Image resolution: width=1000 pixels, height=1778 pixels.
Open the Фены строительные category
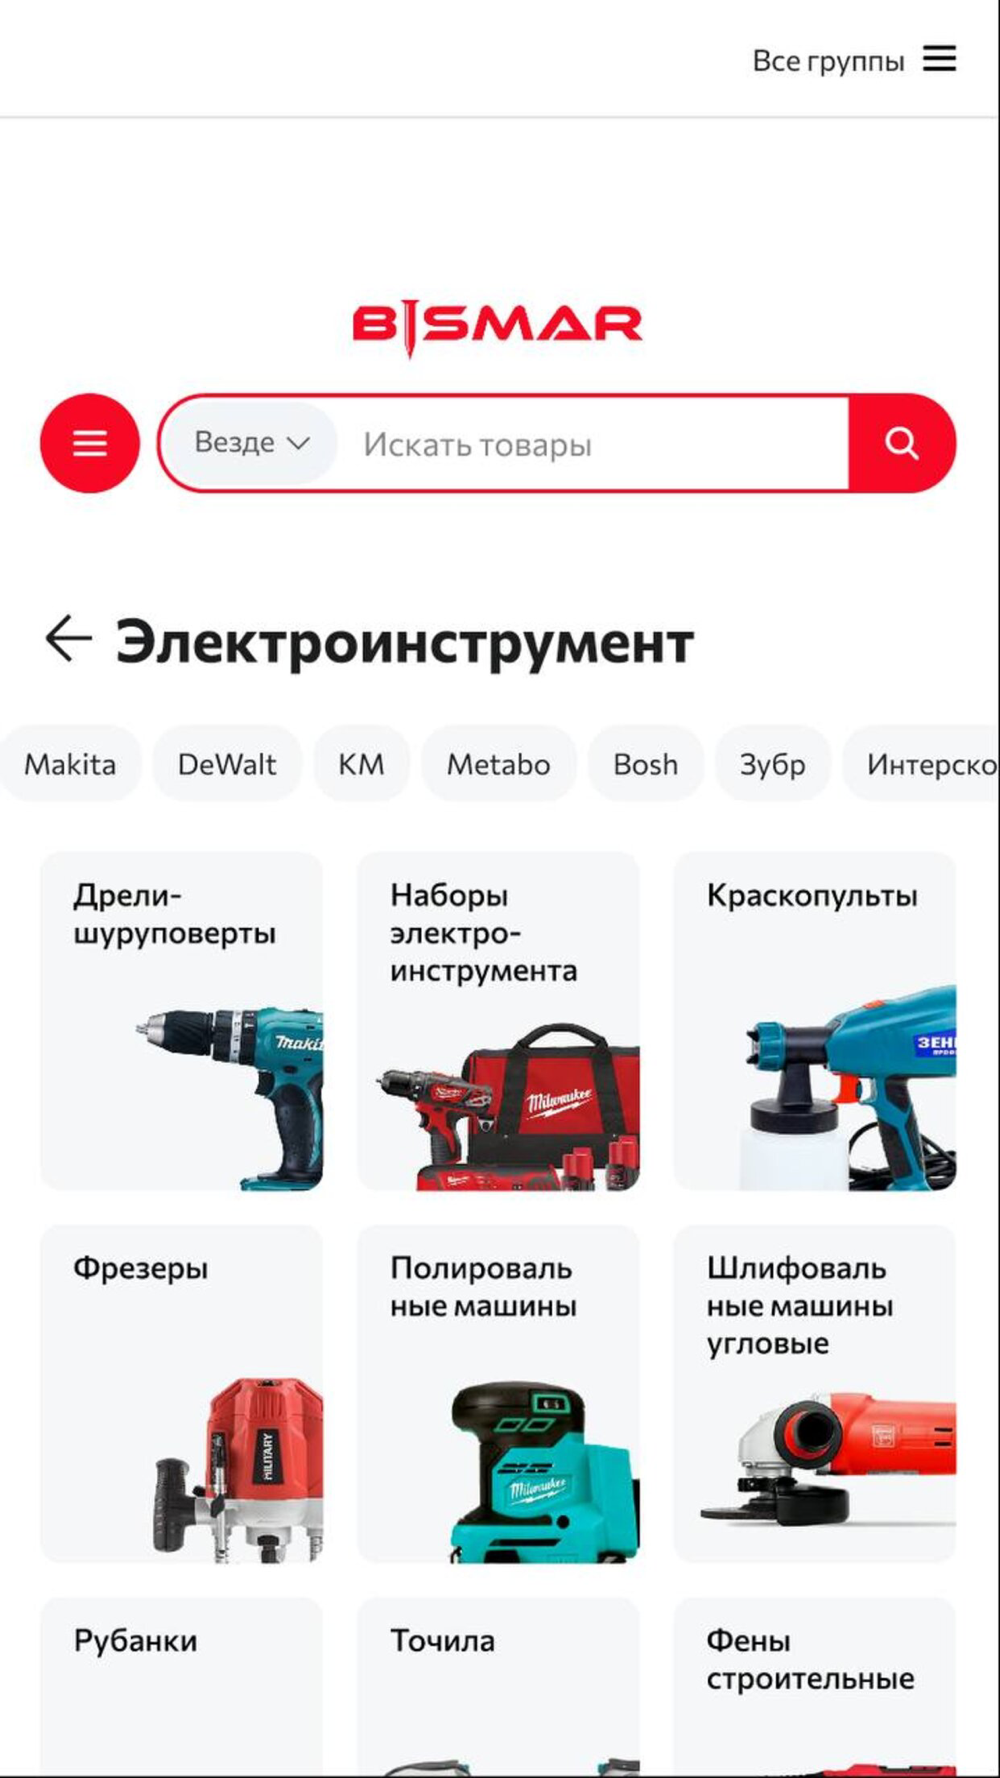(815, 1686)
